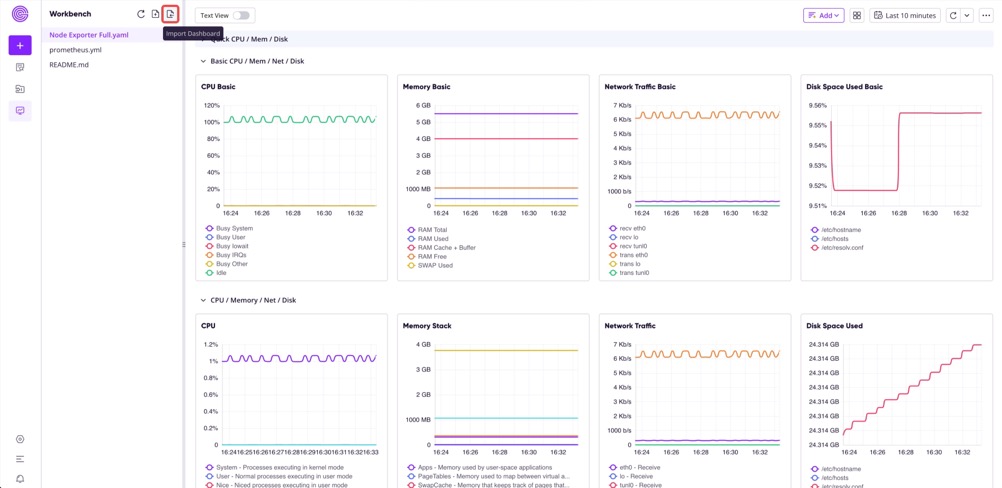Click the Last 10 minutes time range button
The height and width of the screenshot is (488, 1002).
pos(905,16)
